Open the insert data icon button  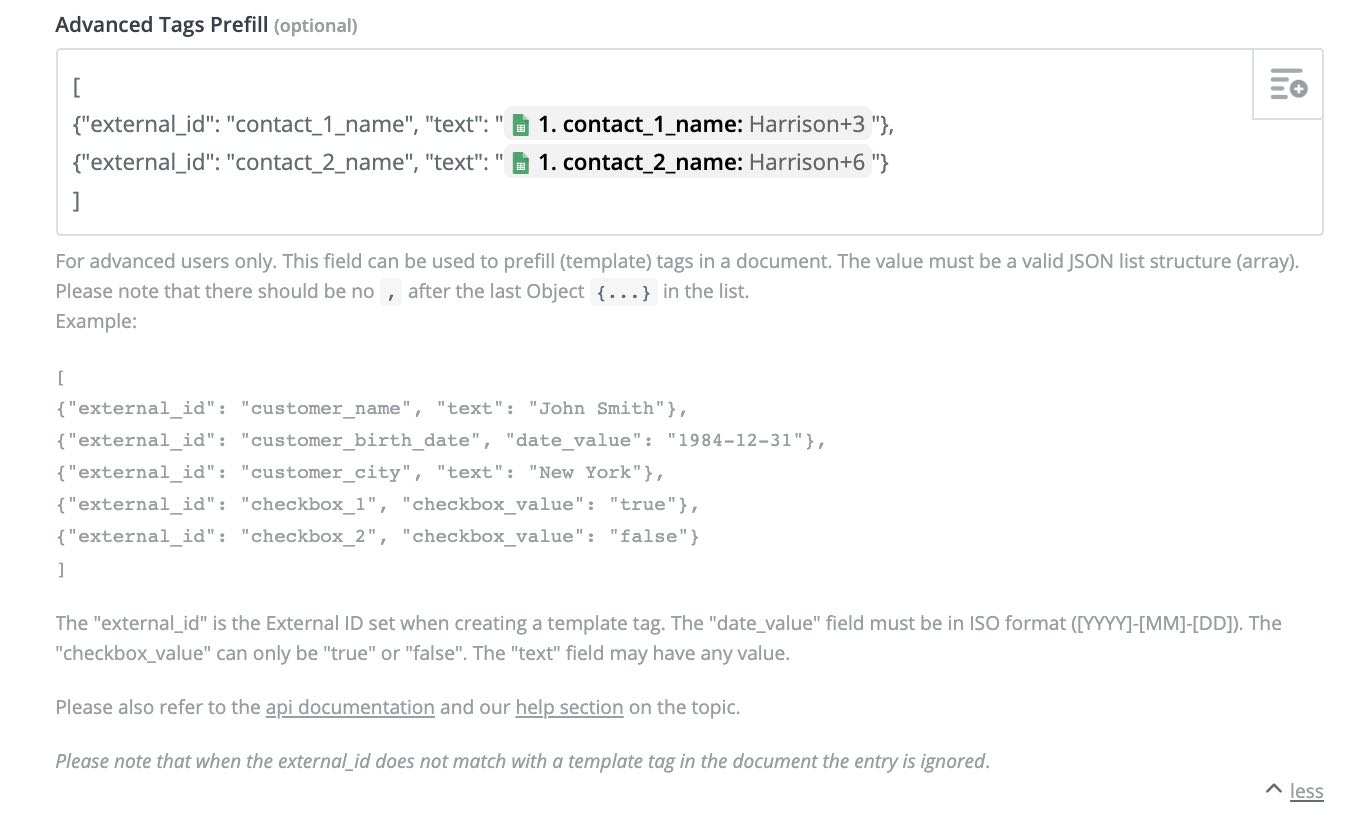1288,85
